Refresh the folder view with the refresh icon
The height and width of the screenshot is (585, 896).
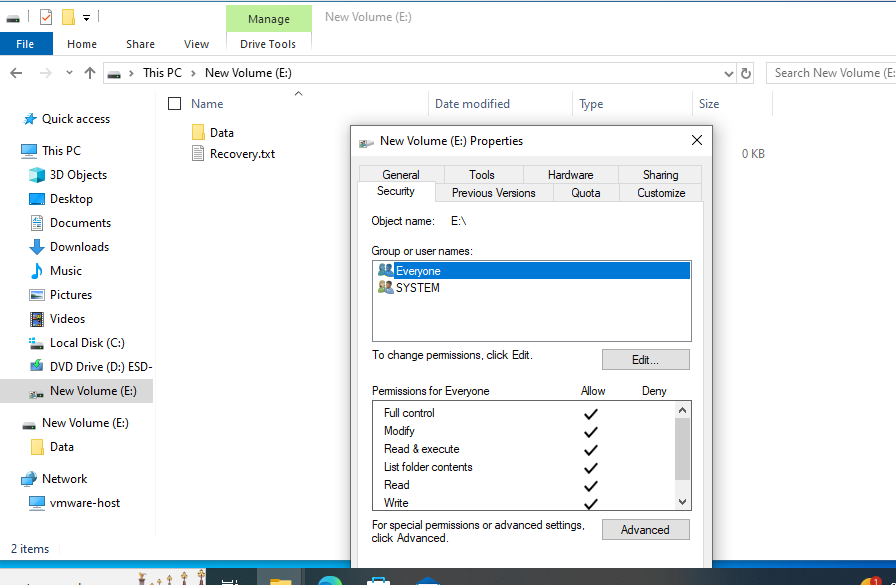(746, 72)
